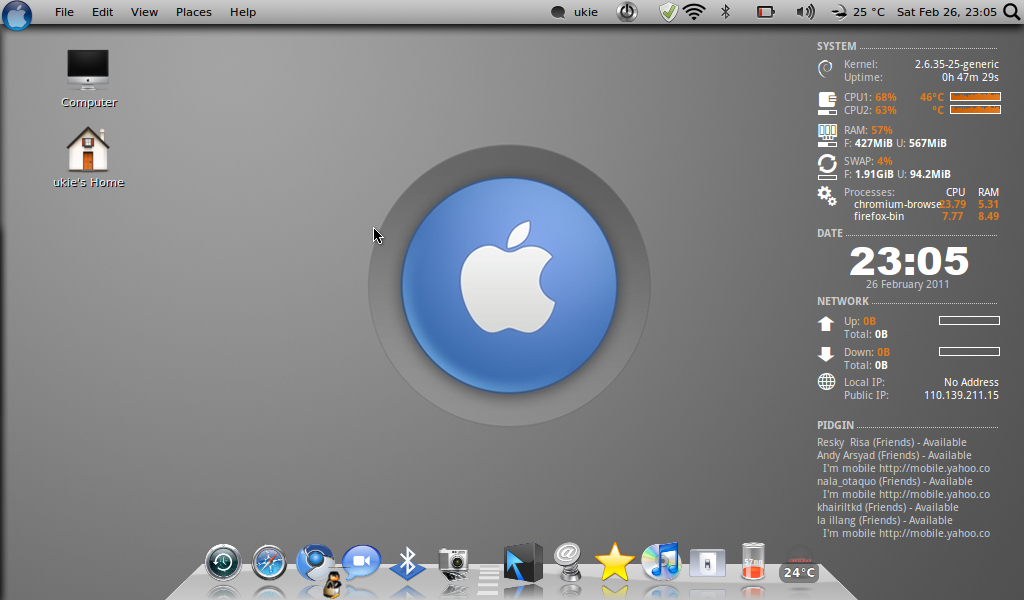Open the iChat video bubble dock icon
Image resolution: width=1024 pixels, height=600 pixels.
click(x=361, y=561)
